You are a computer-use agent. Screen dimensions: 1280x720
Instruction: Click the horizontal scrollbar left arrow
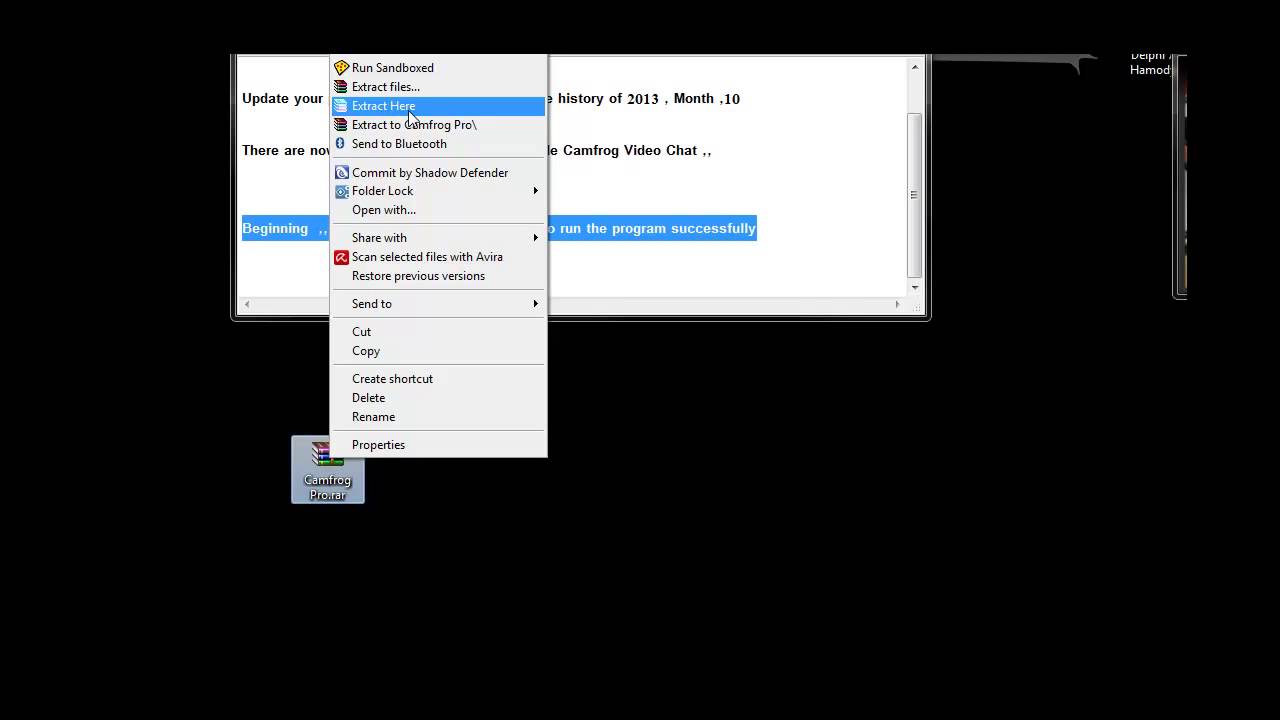pyautogui.click(x=247, y=304)
